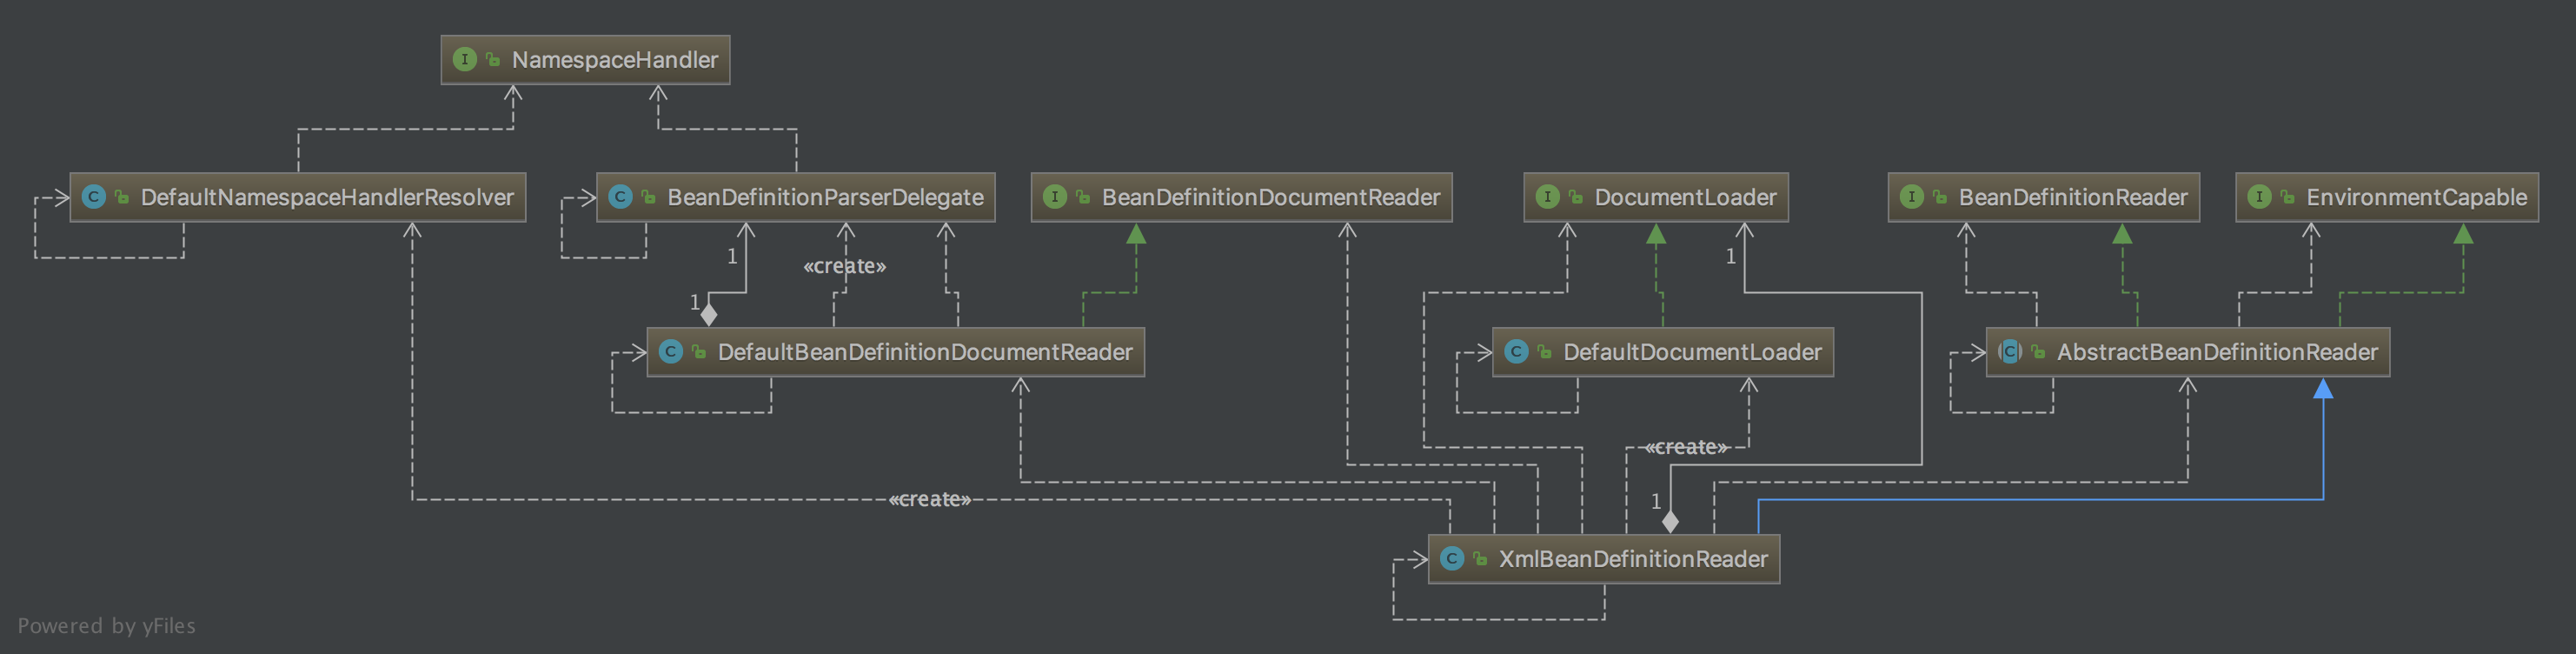Select the NamespaceHandler node label

click(x=615, y=60)
